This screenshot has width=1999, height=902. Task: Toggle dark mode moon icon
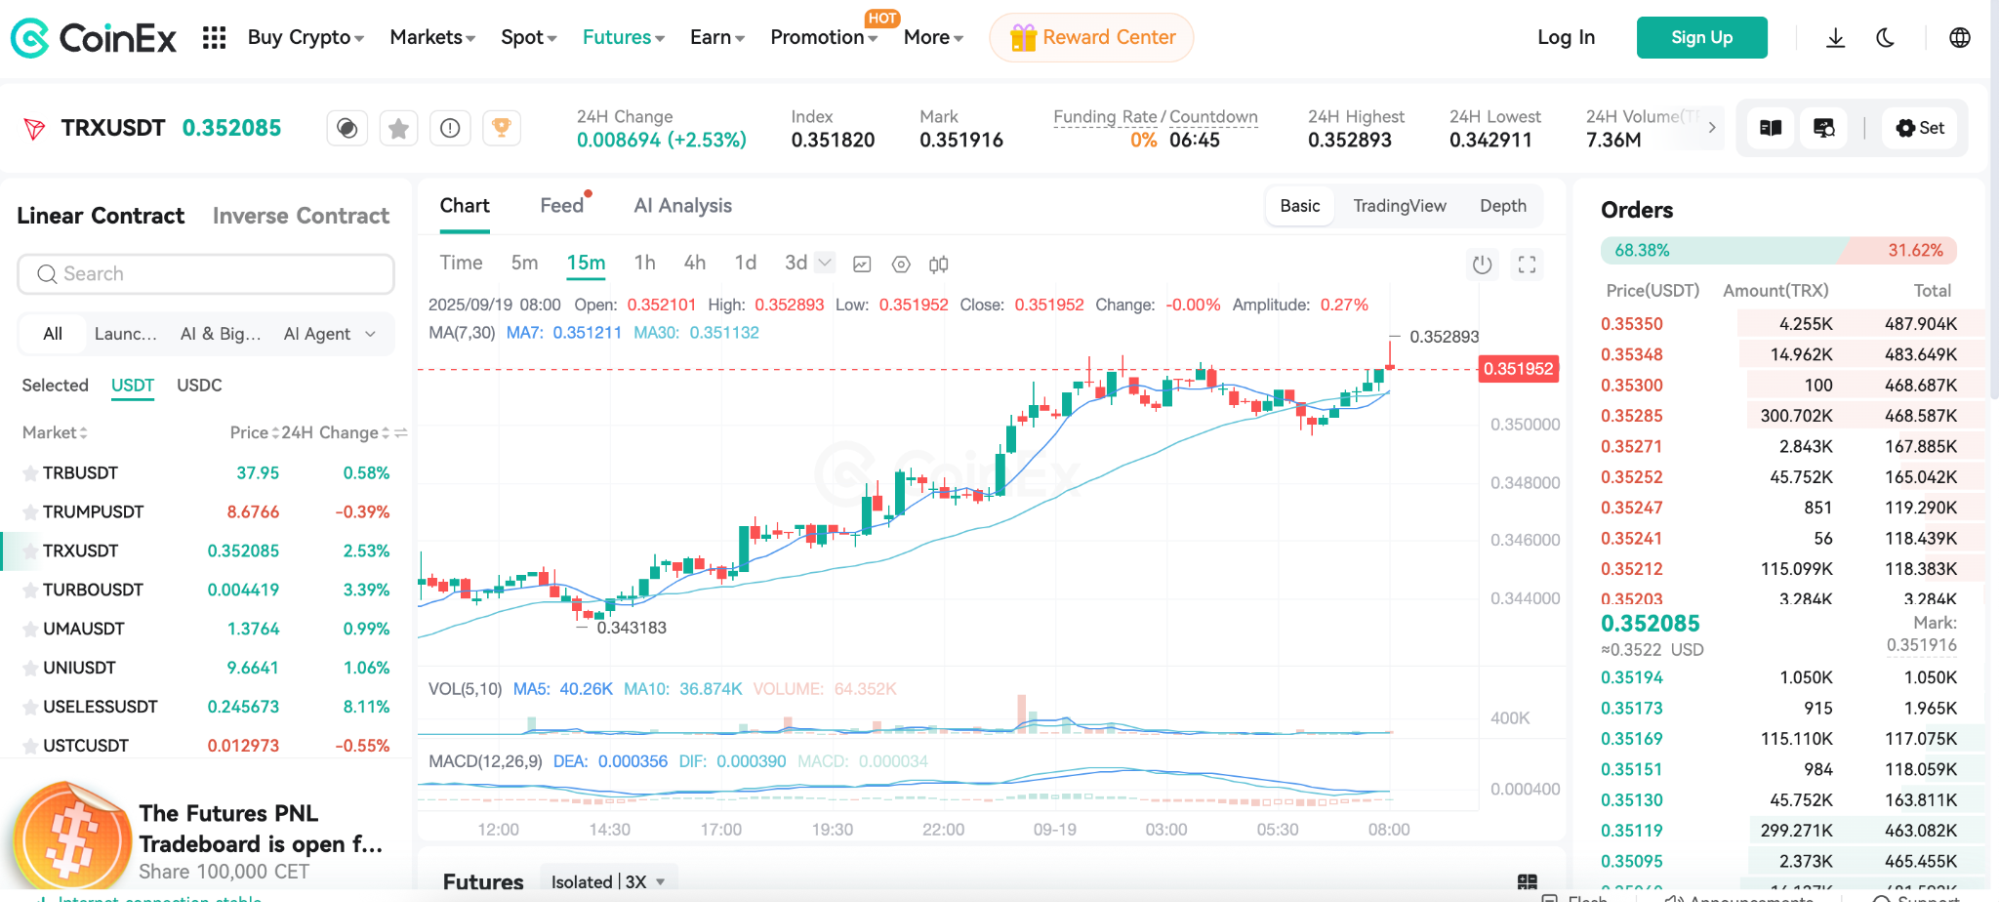pyautogui.click(x=1885, y=38)
